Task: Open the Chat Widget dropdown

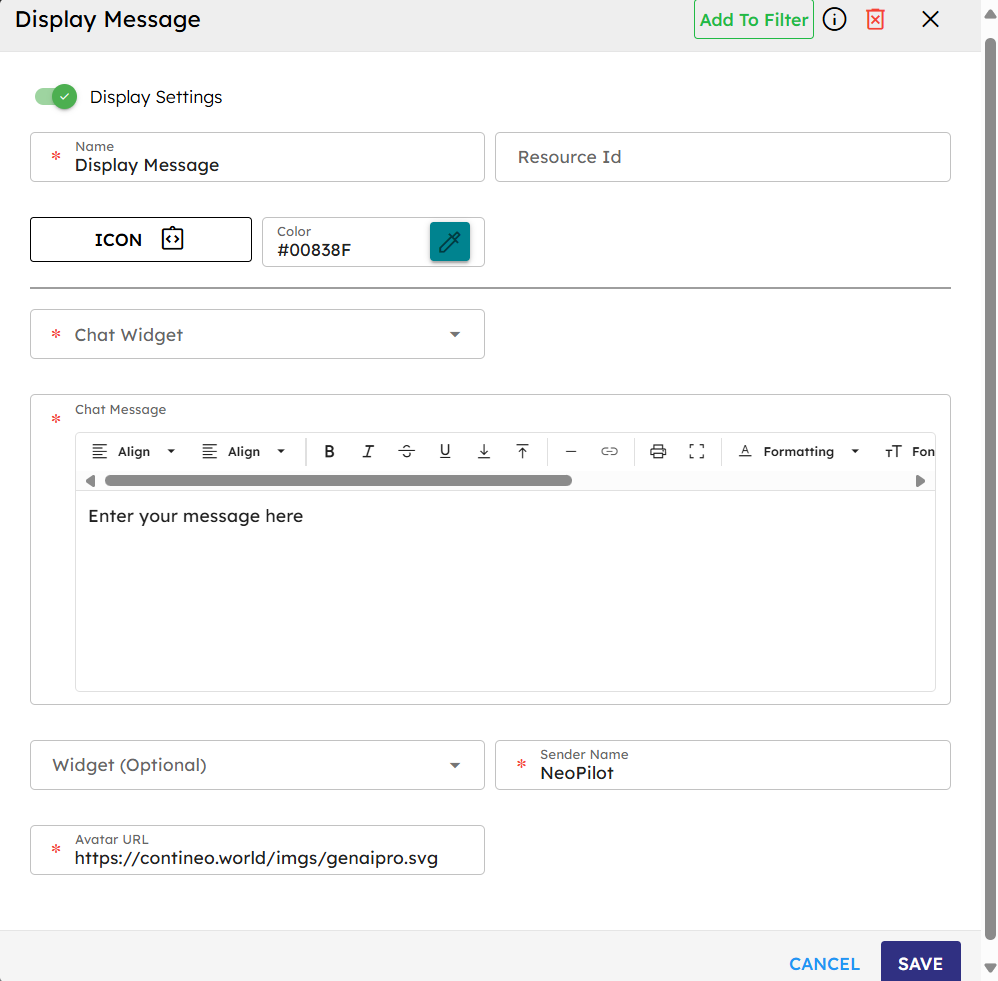Action: (257, 334)
